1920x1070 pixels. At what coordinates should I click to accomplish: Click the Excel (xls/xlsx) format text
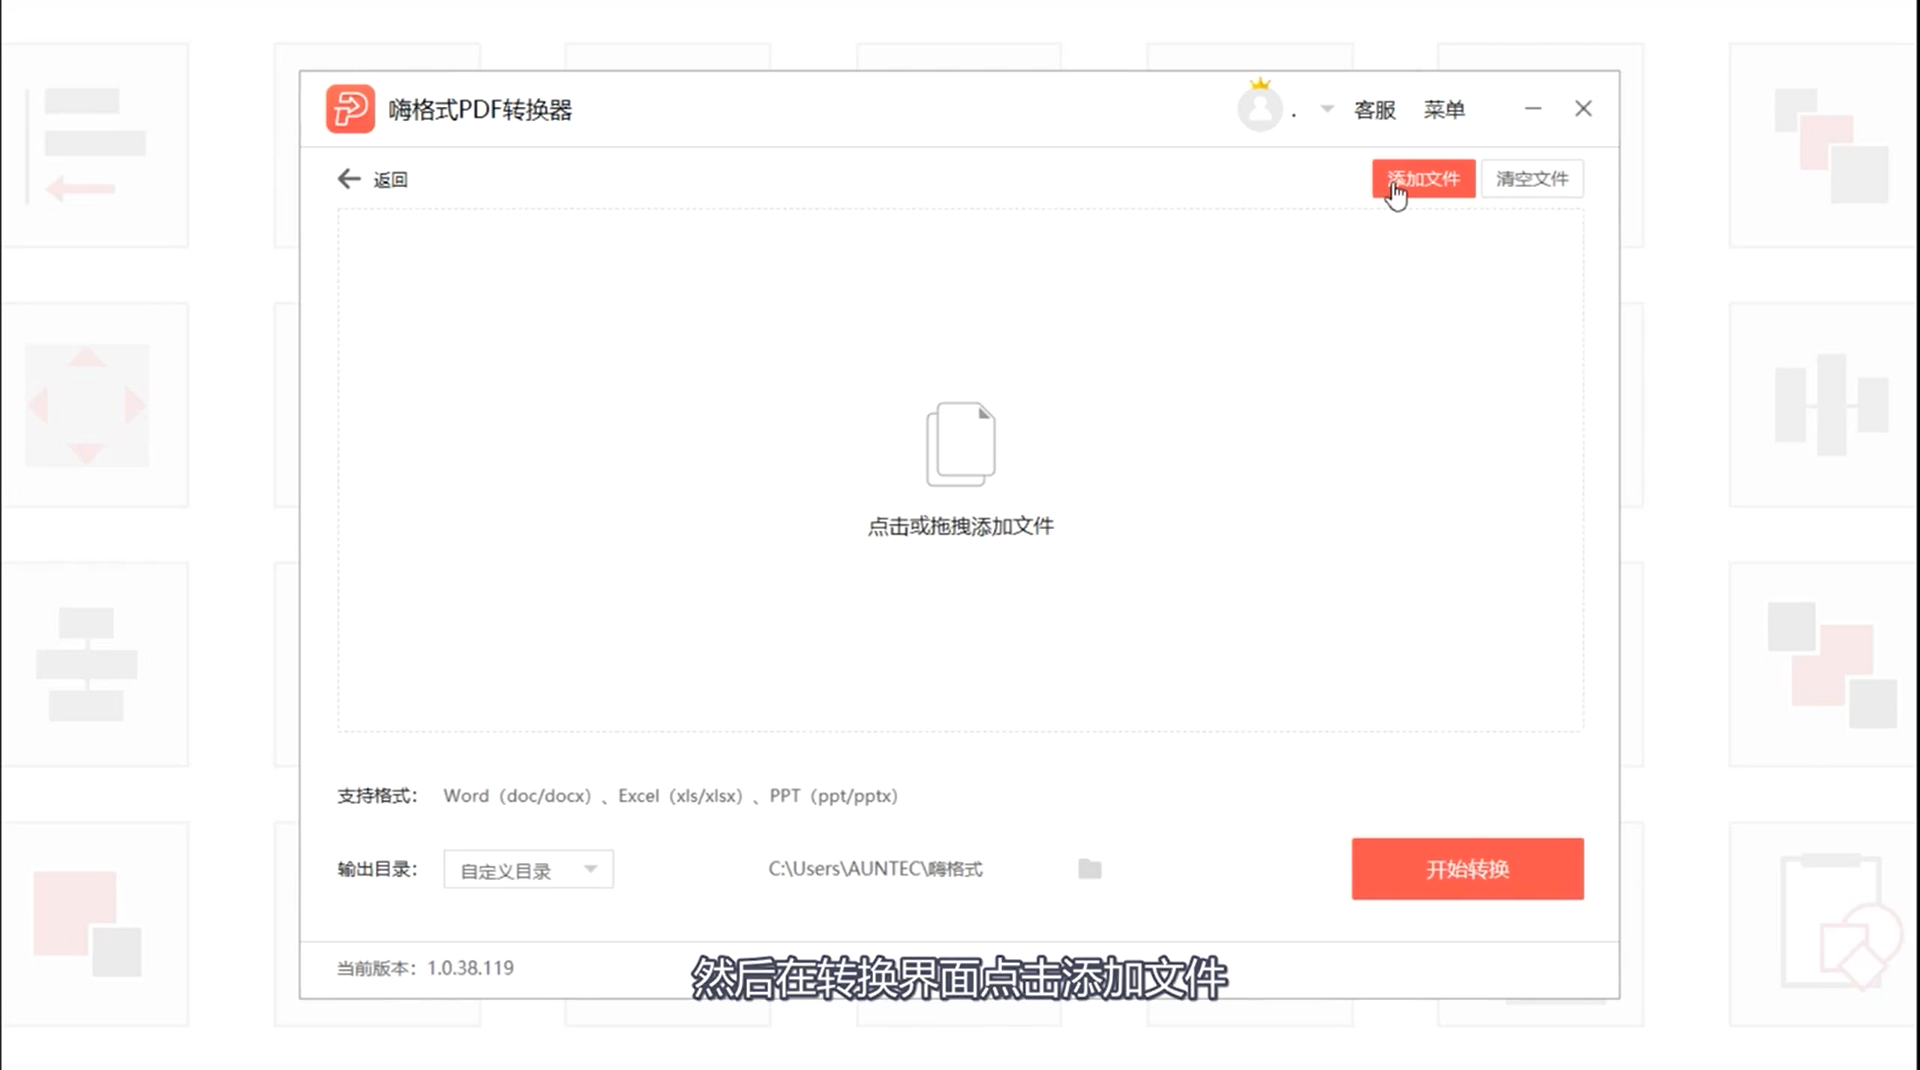(680, 796)
